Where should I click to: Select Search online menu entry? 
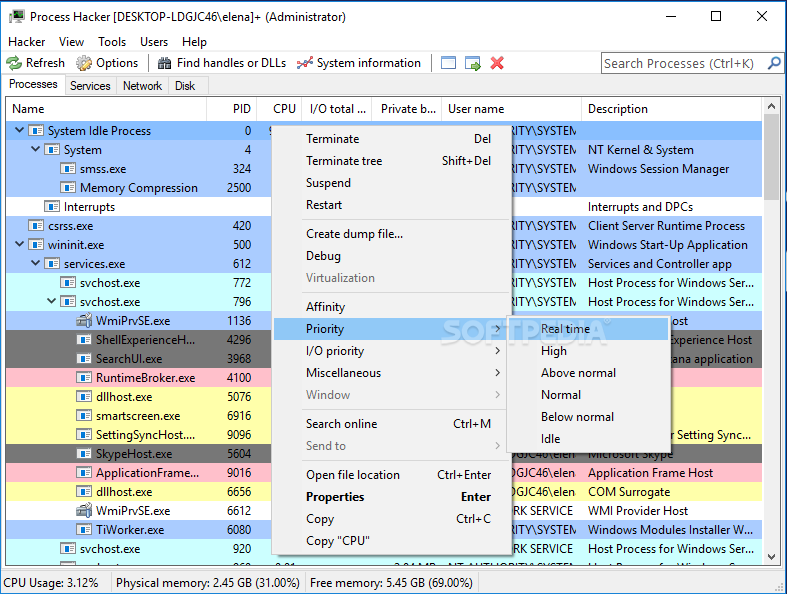(x=392, y=424)
